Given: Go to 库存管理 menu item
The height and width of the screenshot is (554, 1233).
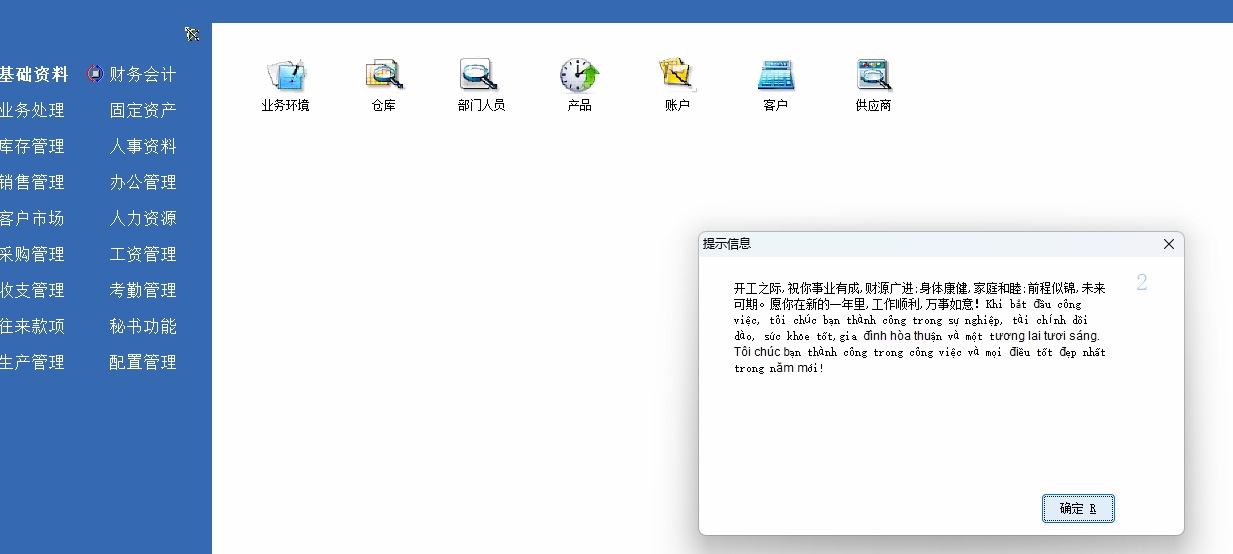Looking at the screenshot, I should pyautogui.click(x=32, y=146).
